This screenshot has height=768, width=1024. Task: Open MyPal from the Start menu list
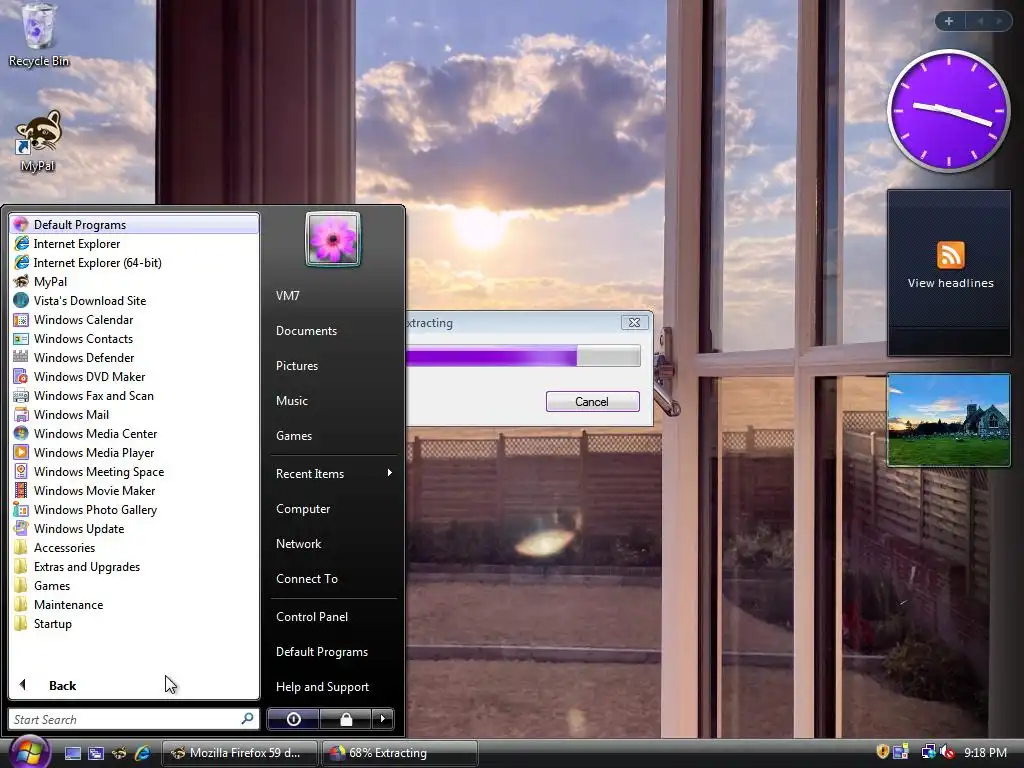(x=134, y=281)
